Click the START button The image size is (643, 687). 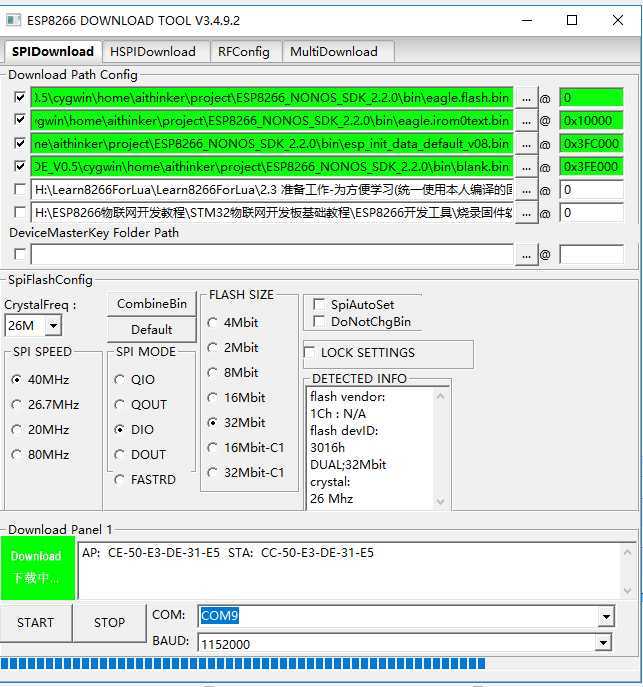[x=35, y=623]
